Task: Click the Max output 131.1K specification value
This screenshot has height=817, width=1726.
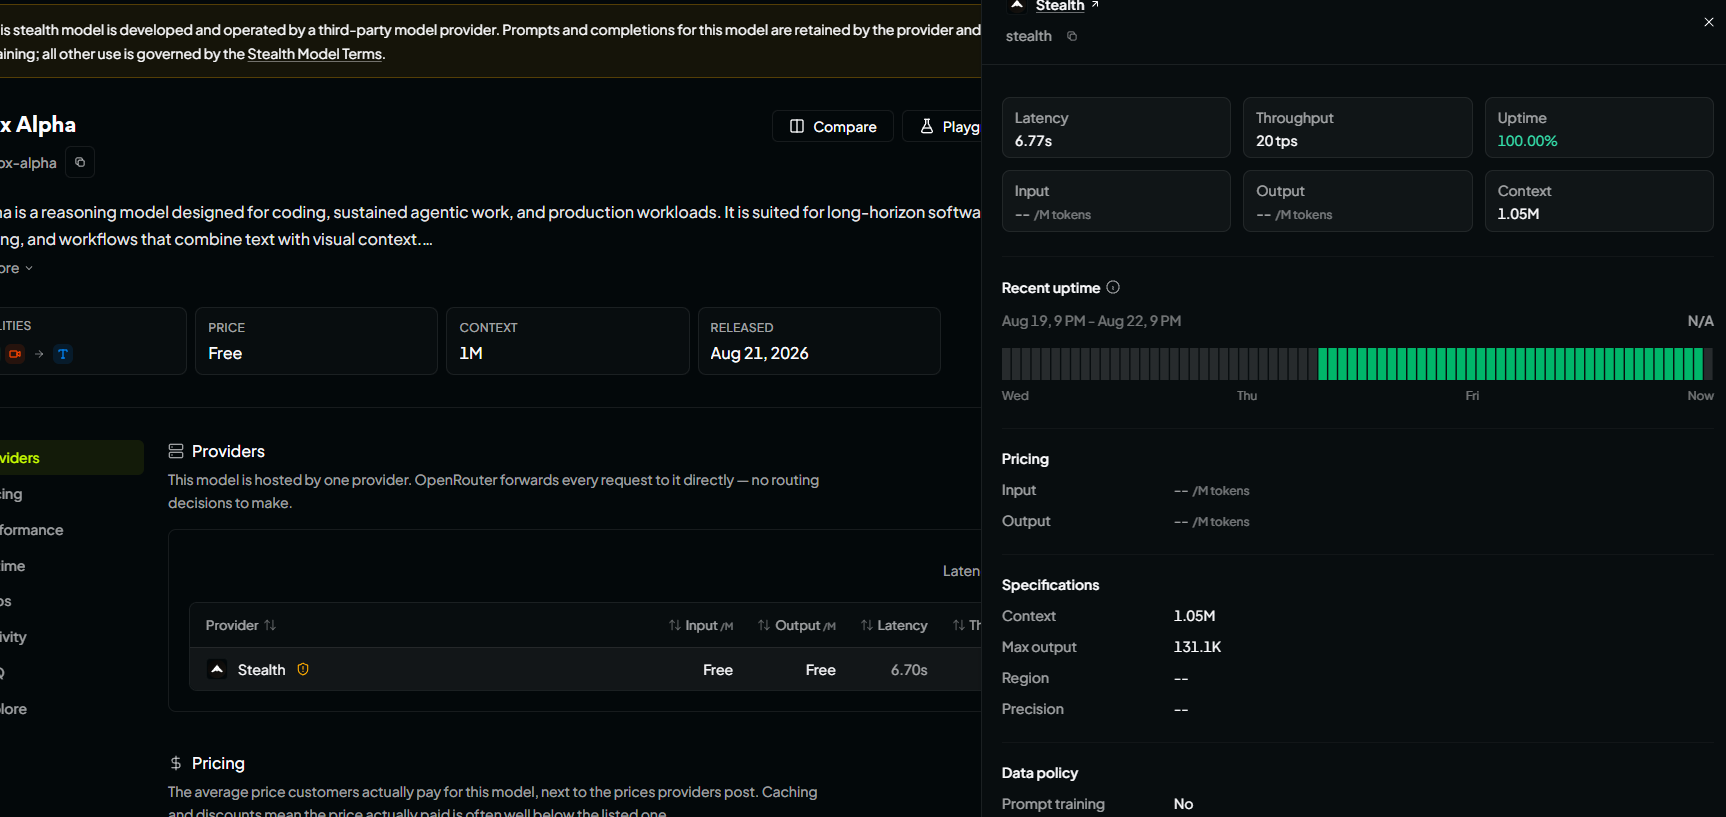Action: coord(1197,647)
